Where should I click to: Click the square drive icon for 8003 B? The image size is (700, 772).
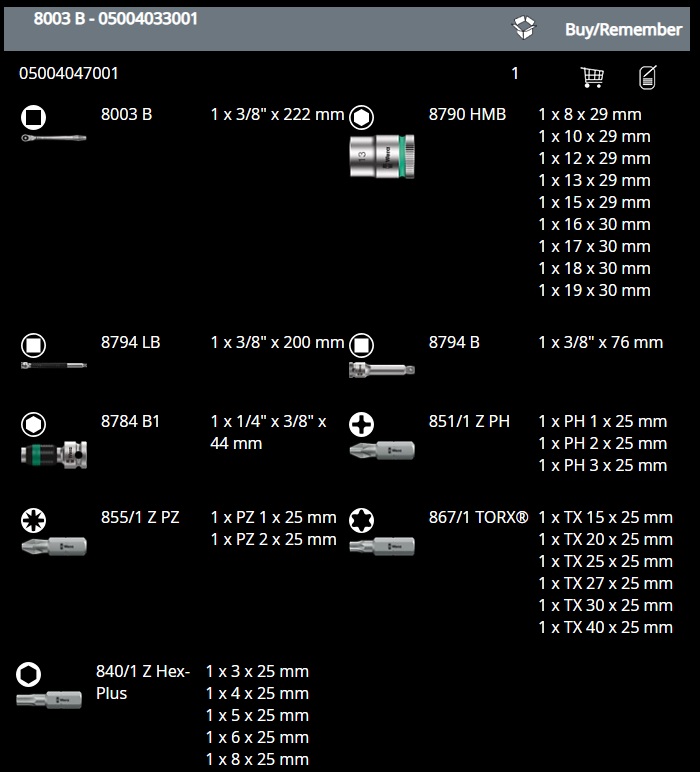pyautogui.click(x=33, y=117)
